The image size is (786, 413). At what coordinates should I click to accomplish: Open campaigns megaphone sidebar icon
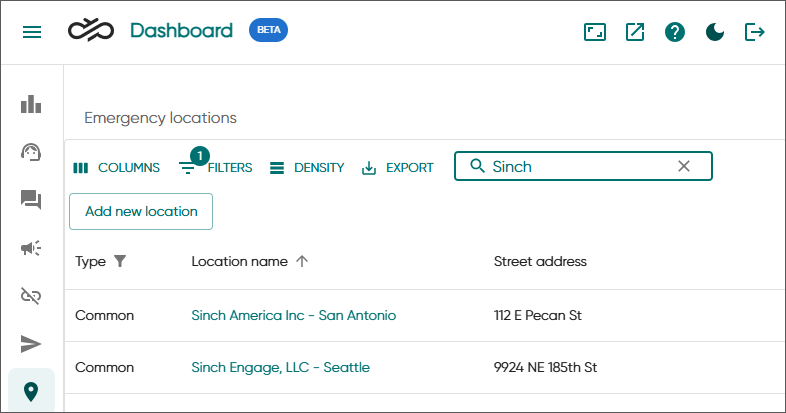click(x=31, y=248)
